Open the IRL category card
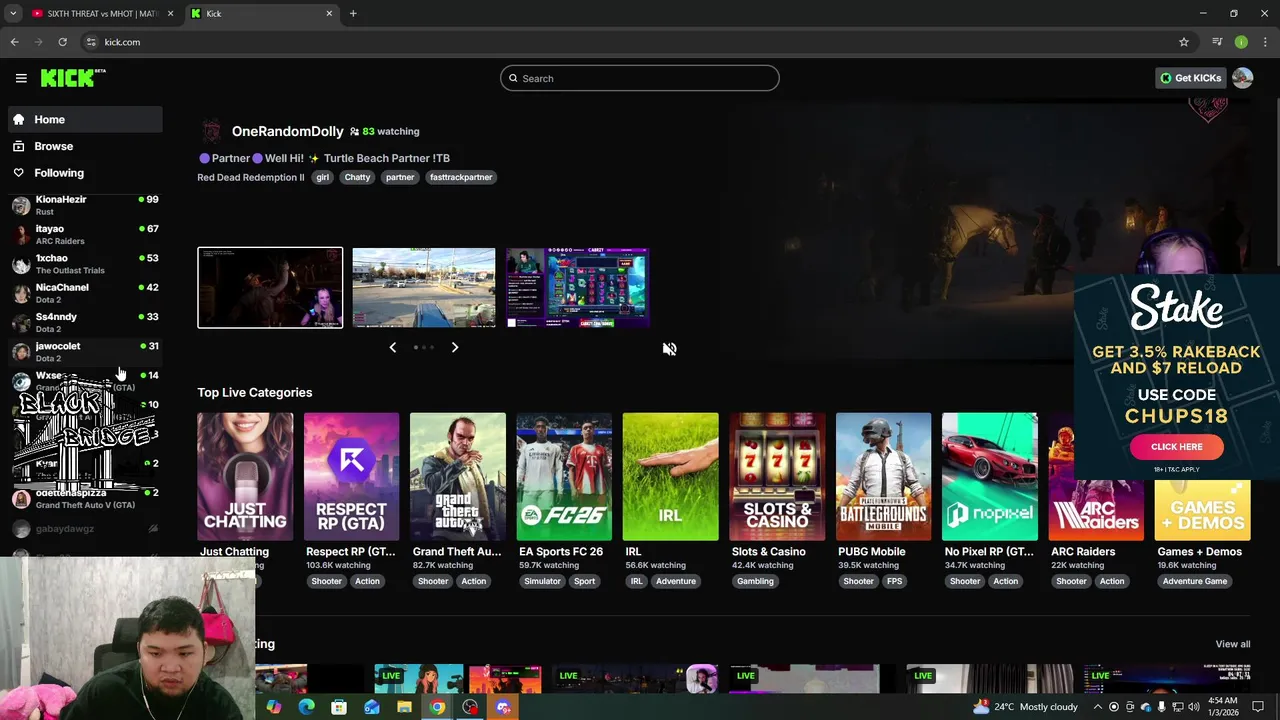 coord(670,477)
